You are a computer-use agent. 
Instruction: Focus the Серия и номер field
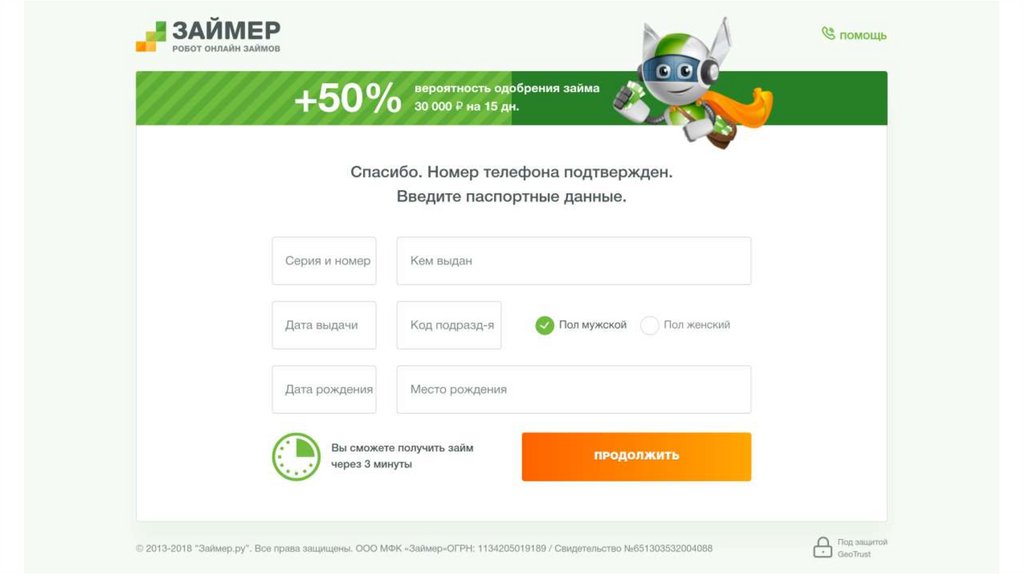[324, 261]
